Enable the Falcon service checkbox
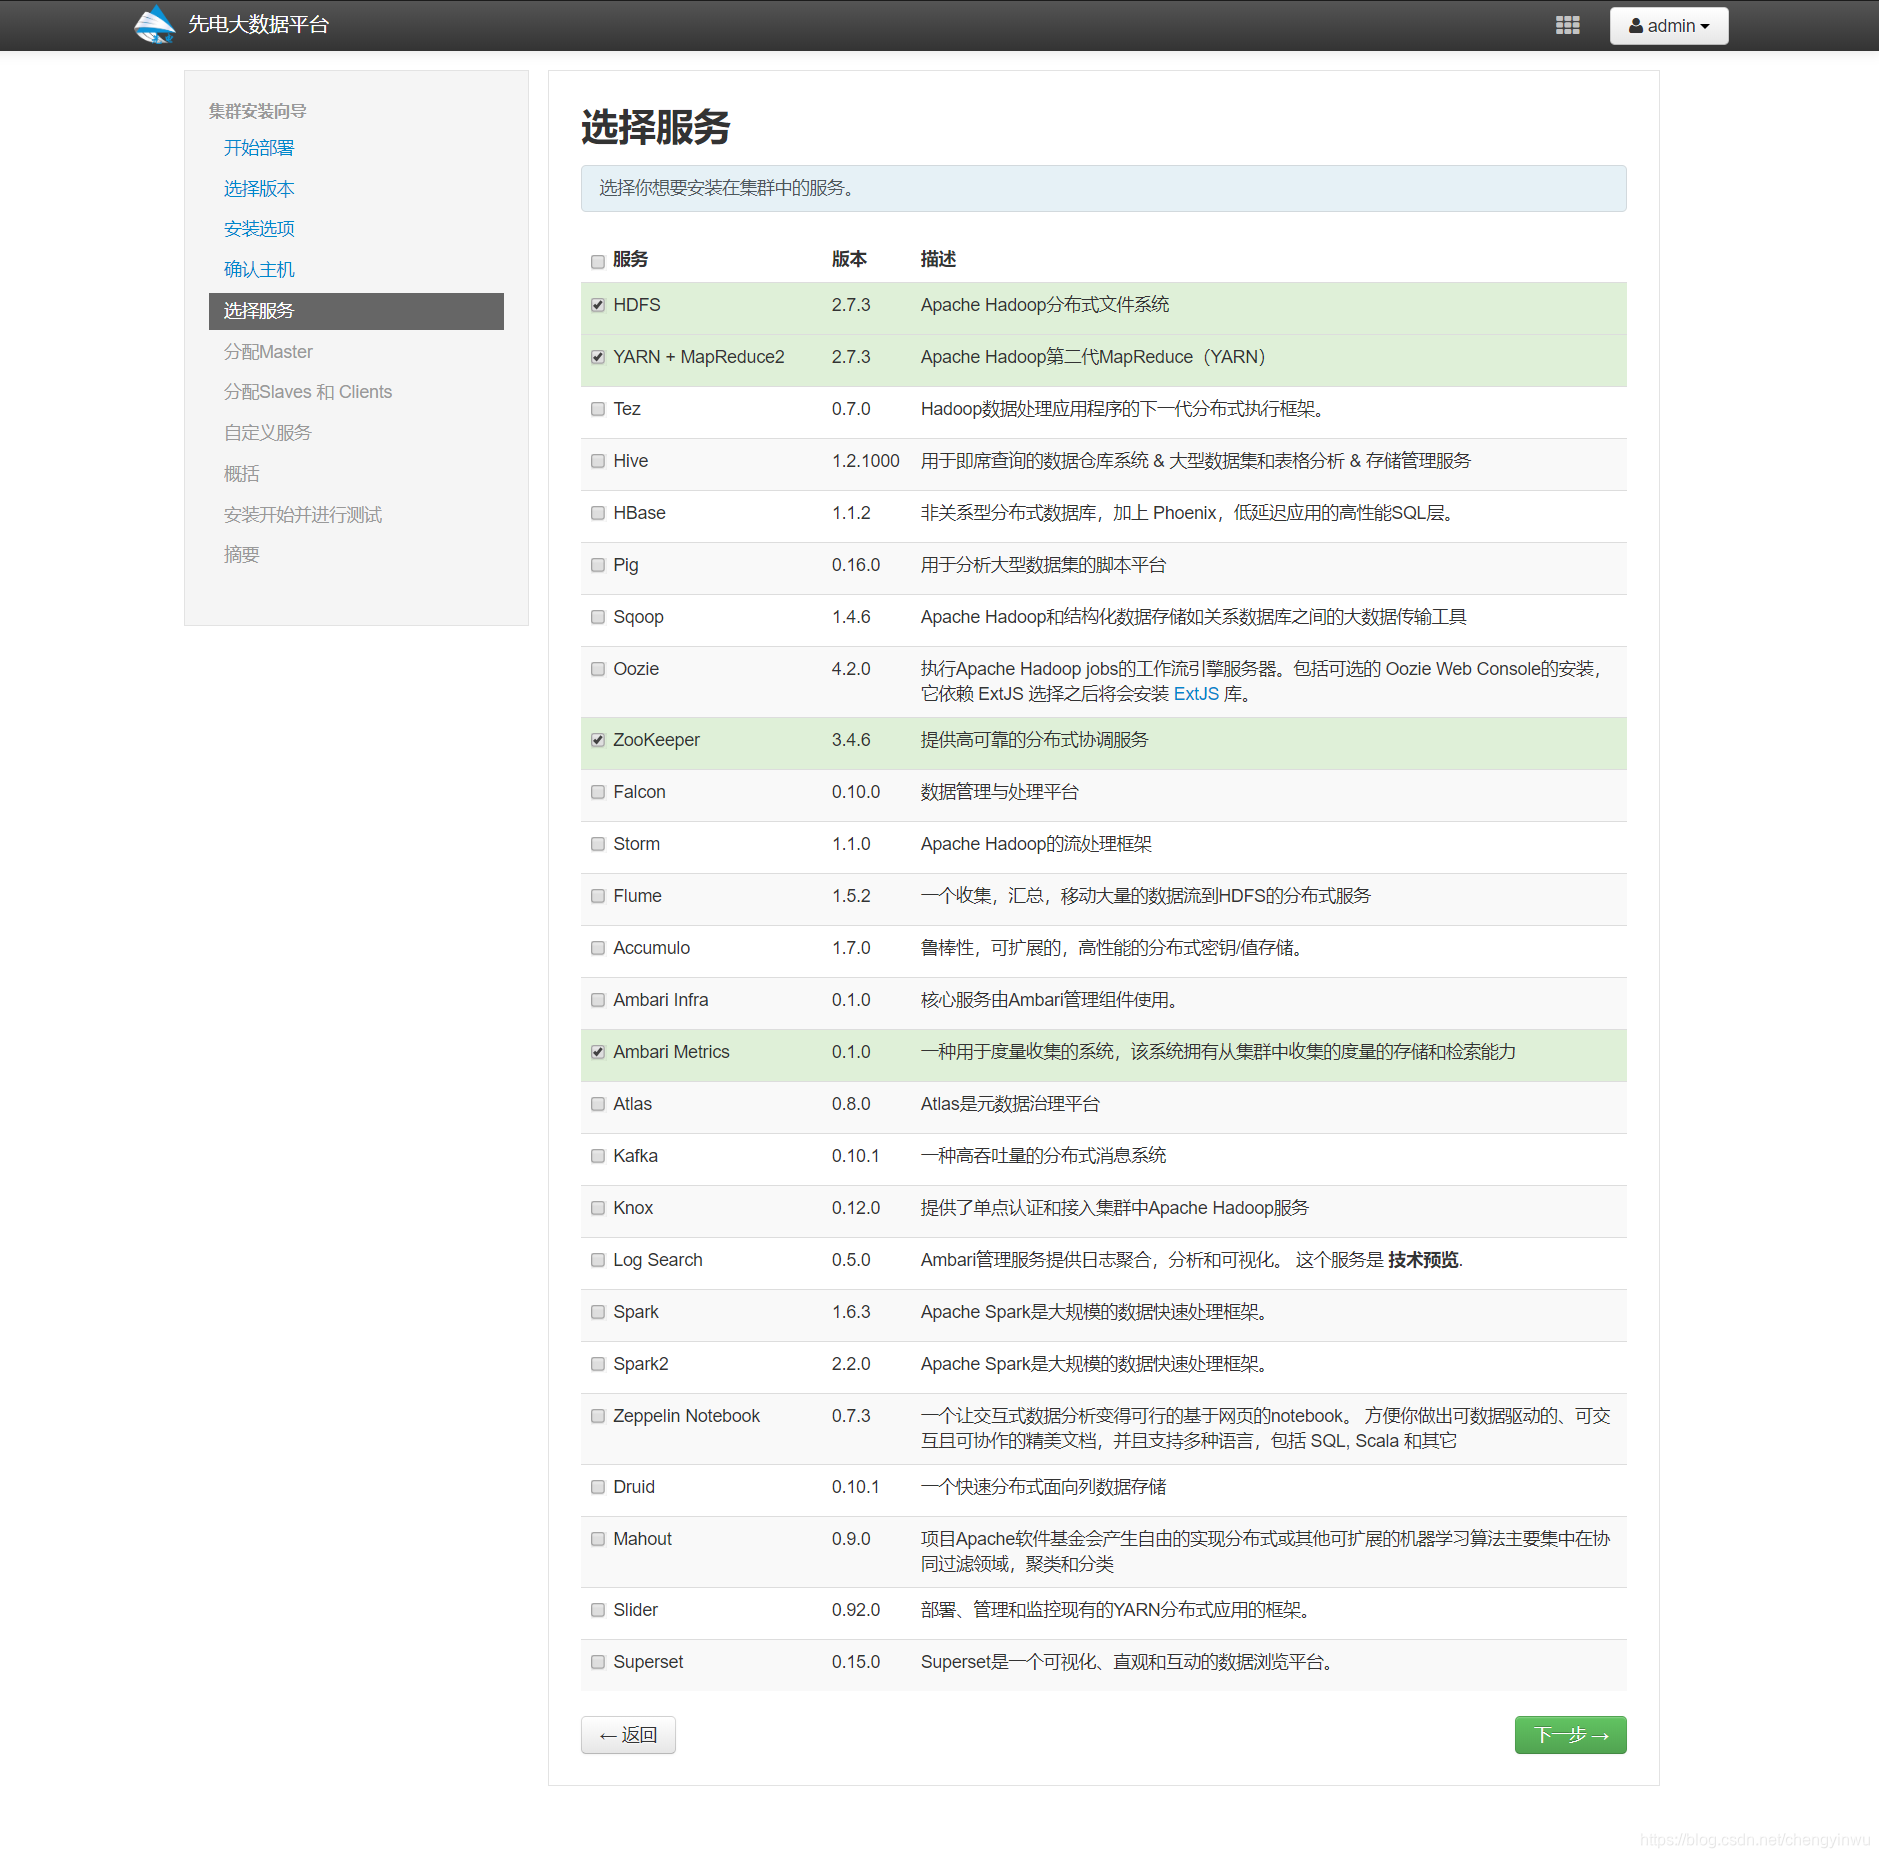Screen dimensions: 1879x1858 [598, 792]
